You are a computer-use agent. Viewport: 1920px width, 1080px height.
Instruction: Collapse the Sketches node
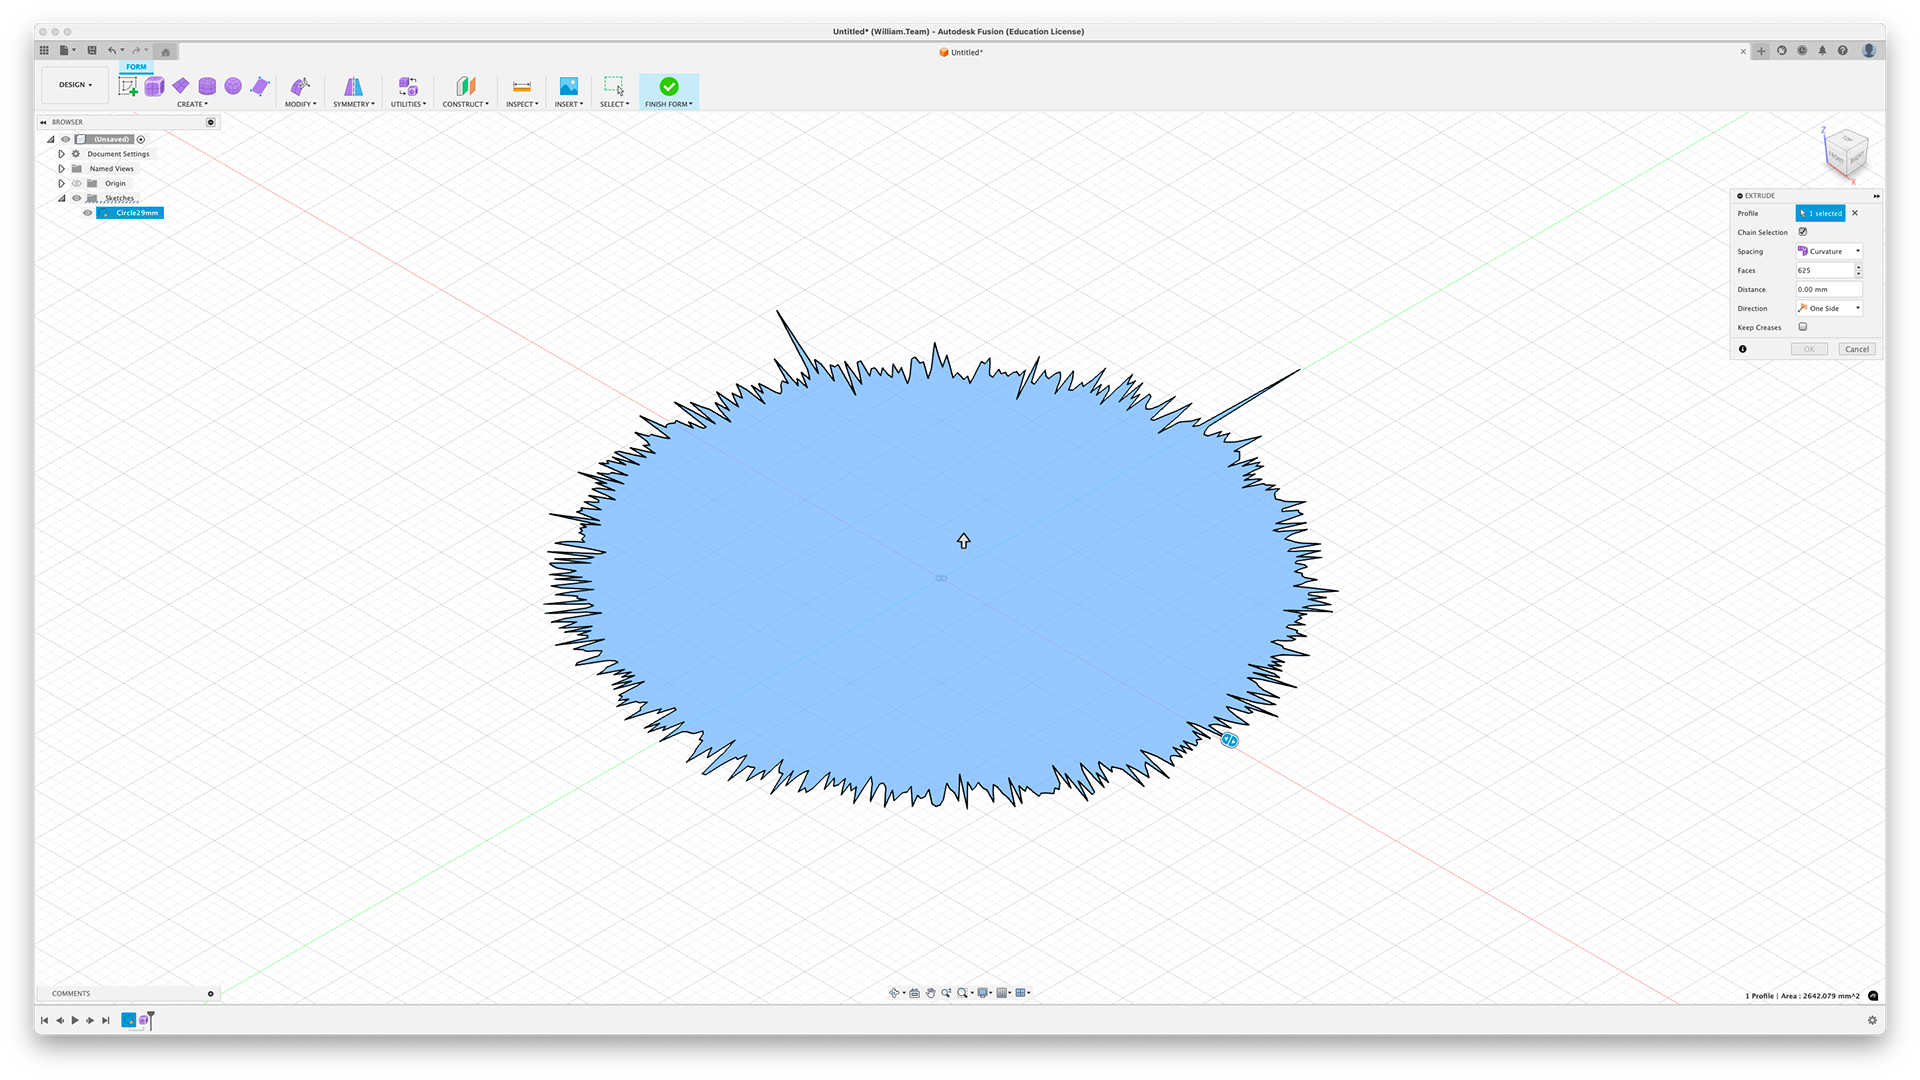tap(61, 198)
